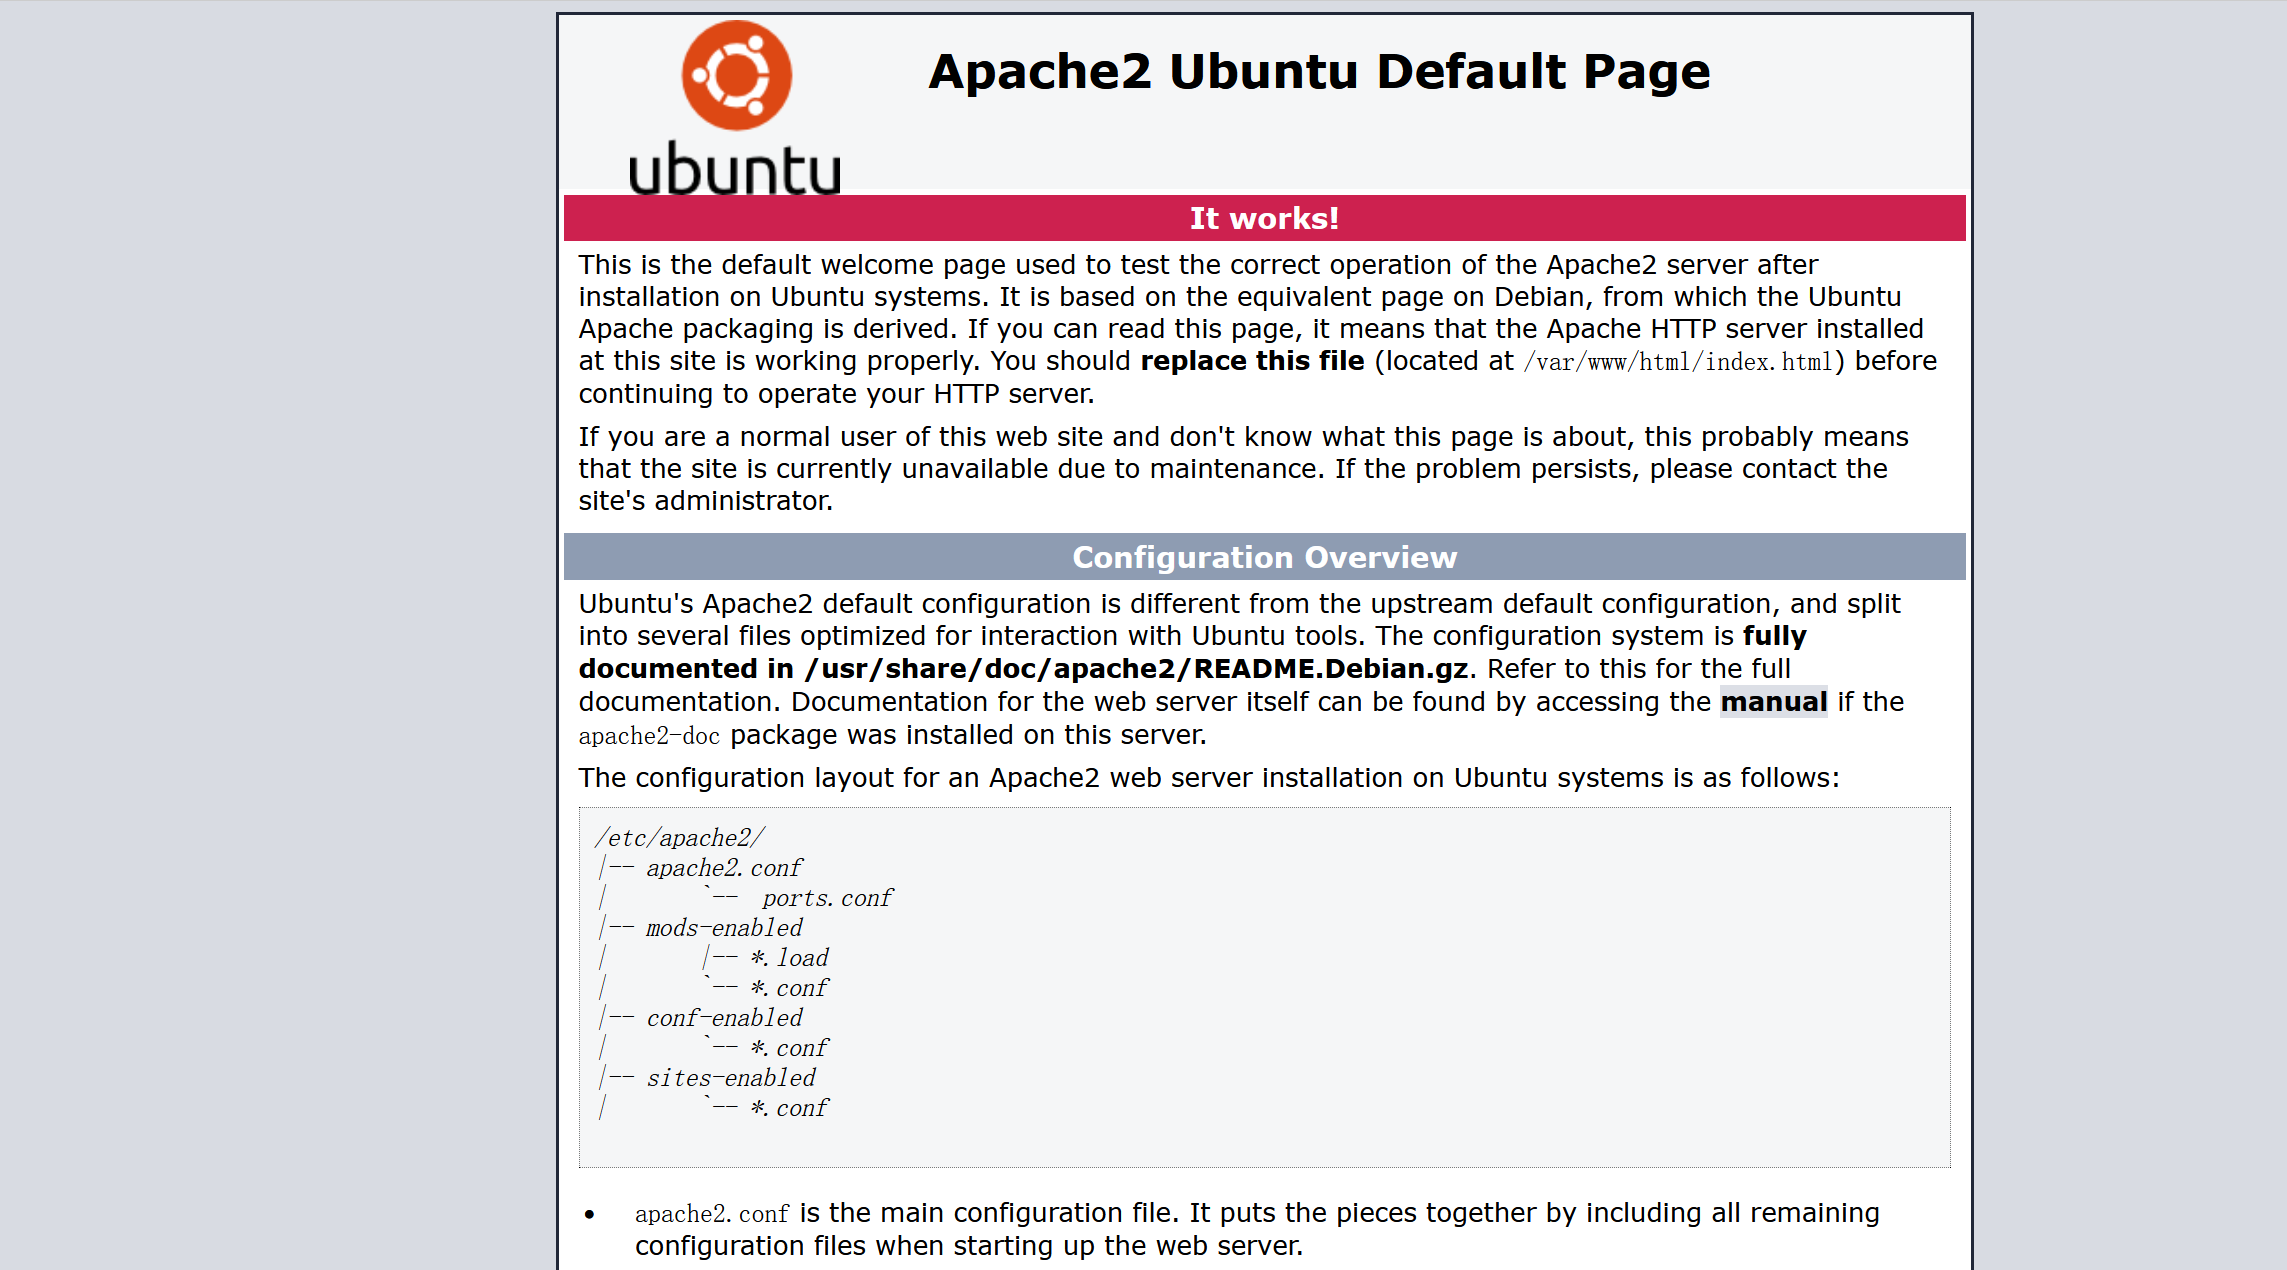Click mods-enabled entry in config tree
Screen dimensions: 2287x1270
tap(724, 928)
